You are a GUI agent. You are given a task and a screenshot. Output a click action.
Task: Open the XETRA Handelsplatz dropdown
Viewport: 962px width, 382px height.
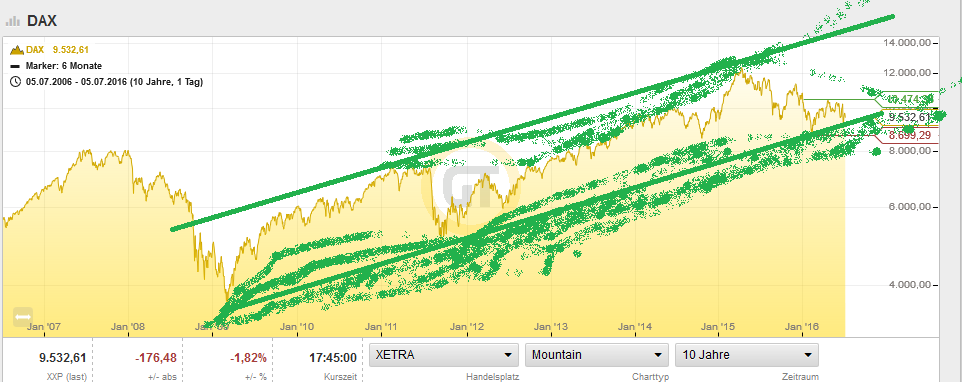[x=444, y=354]
